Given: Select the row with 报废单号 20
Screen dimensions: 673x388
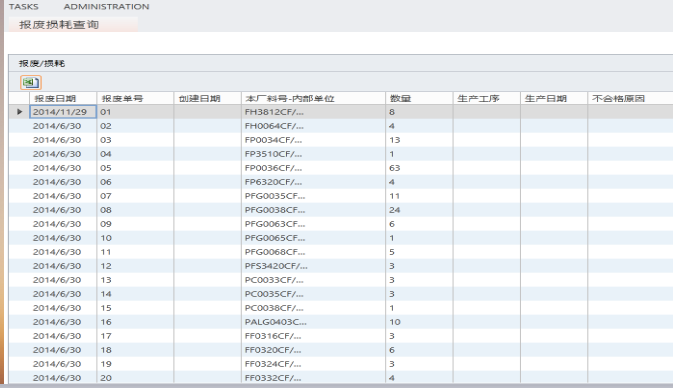Looking at the screenshot, I should coord(341,378).
